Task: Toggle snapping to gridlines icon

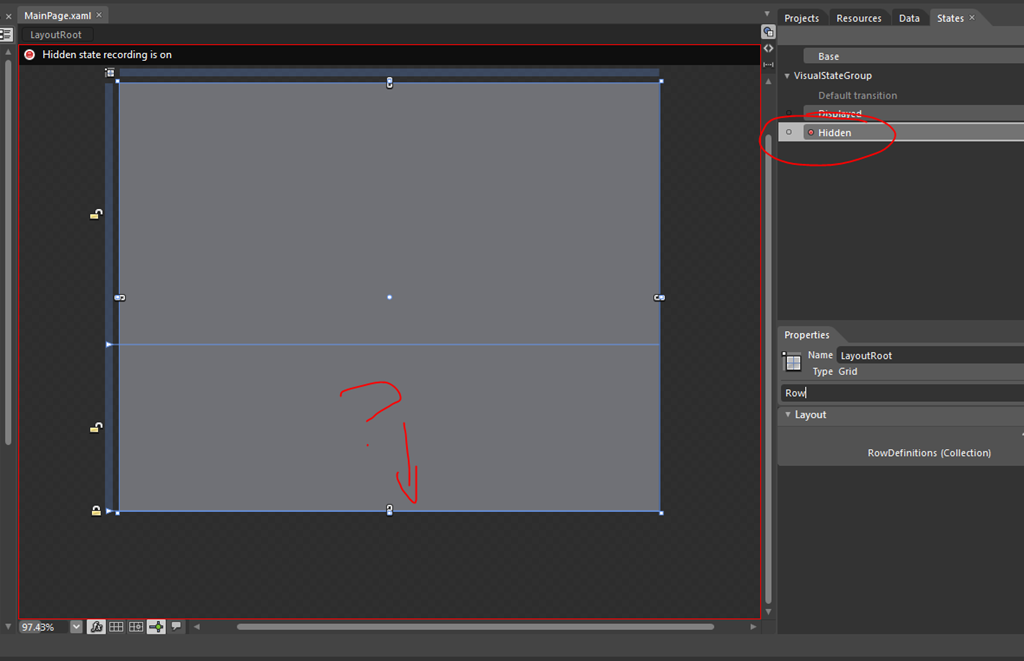Action: click(x=136, y=627)
